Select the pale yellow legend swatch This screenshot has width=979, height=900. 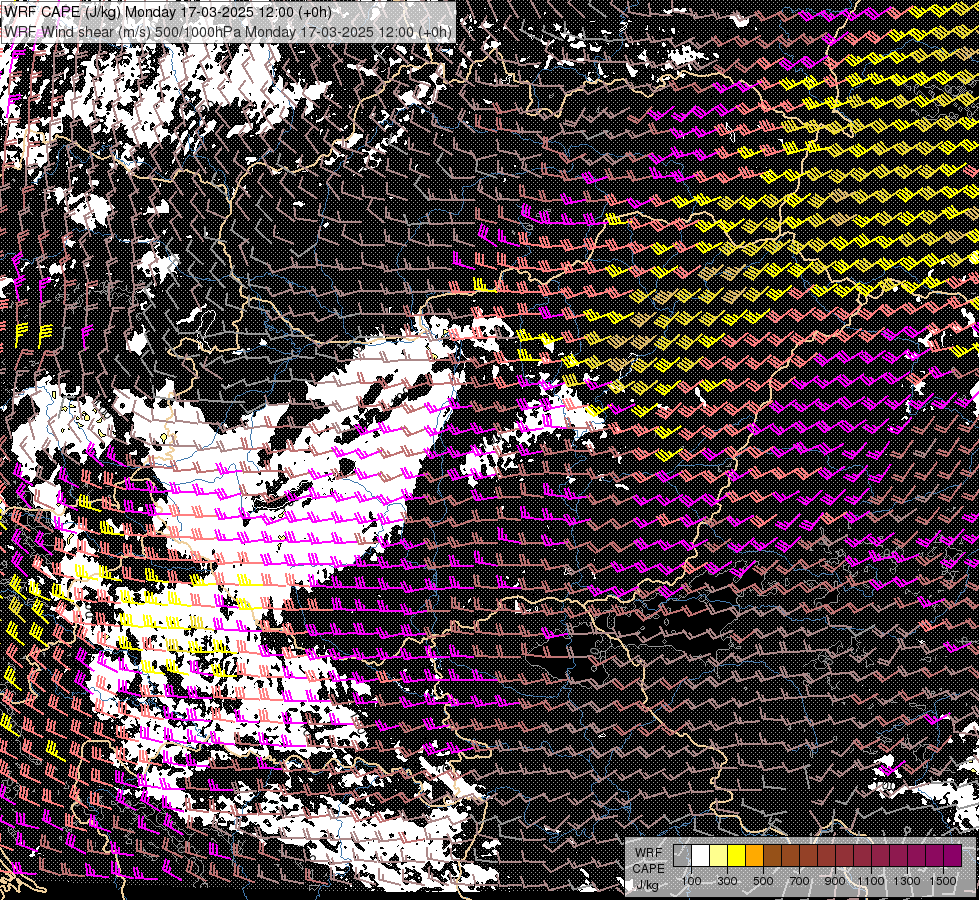click(719, 855)
